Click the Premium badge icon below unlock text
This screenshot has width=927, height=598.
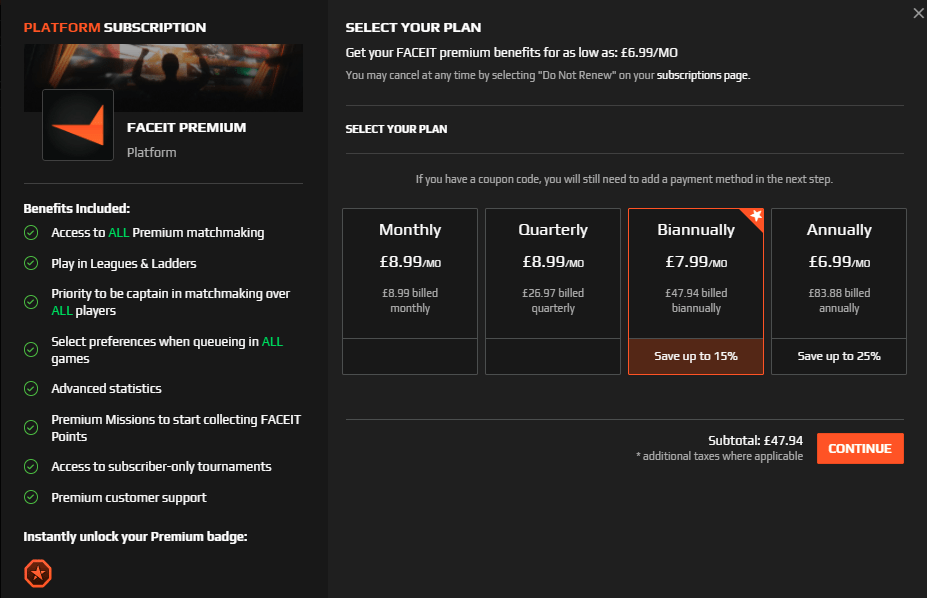tap(36, 573)
